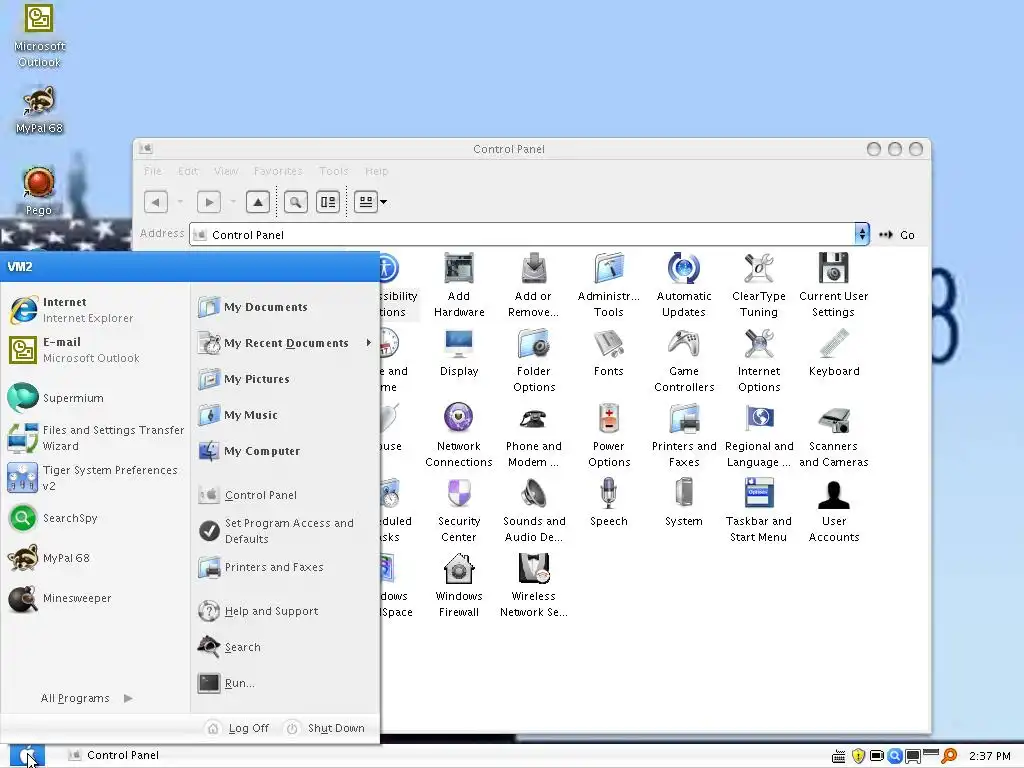Open ClearType Tuning icon
Viewport: 1024px width, 768px height.
click(x=759, y=285)
